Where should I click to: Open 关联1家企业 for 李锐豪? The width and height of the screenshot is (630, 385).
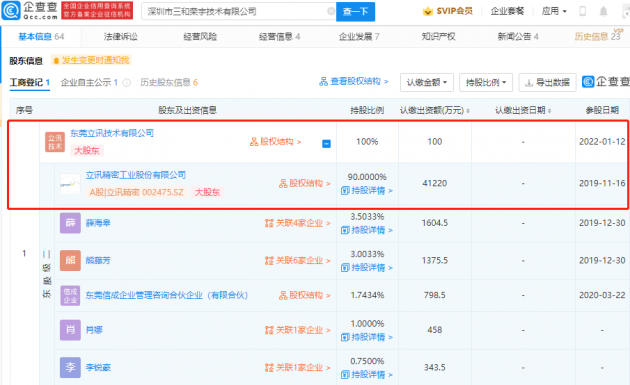click(x=298, y=367)
